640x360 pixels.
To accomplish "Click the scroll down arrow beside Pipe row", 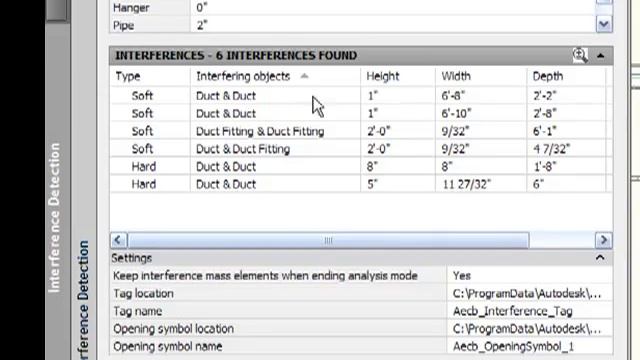I will tap(604, 24).
